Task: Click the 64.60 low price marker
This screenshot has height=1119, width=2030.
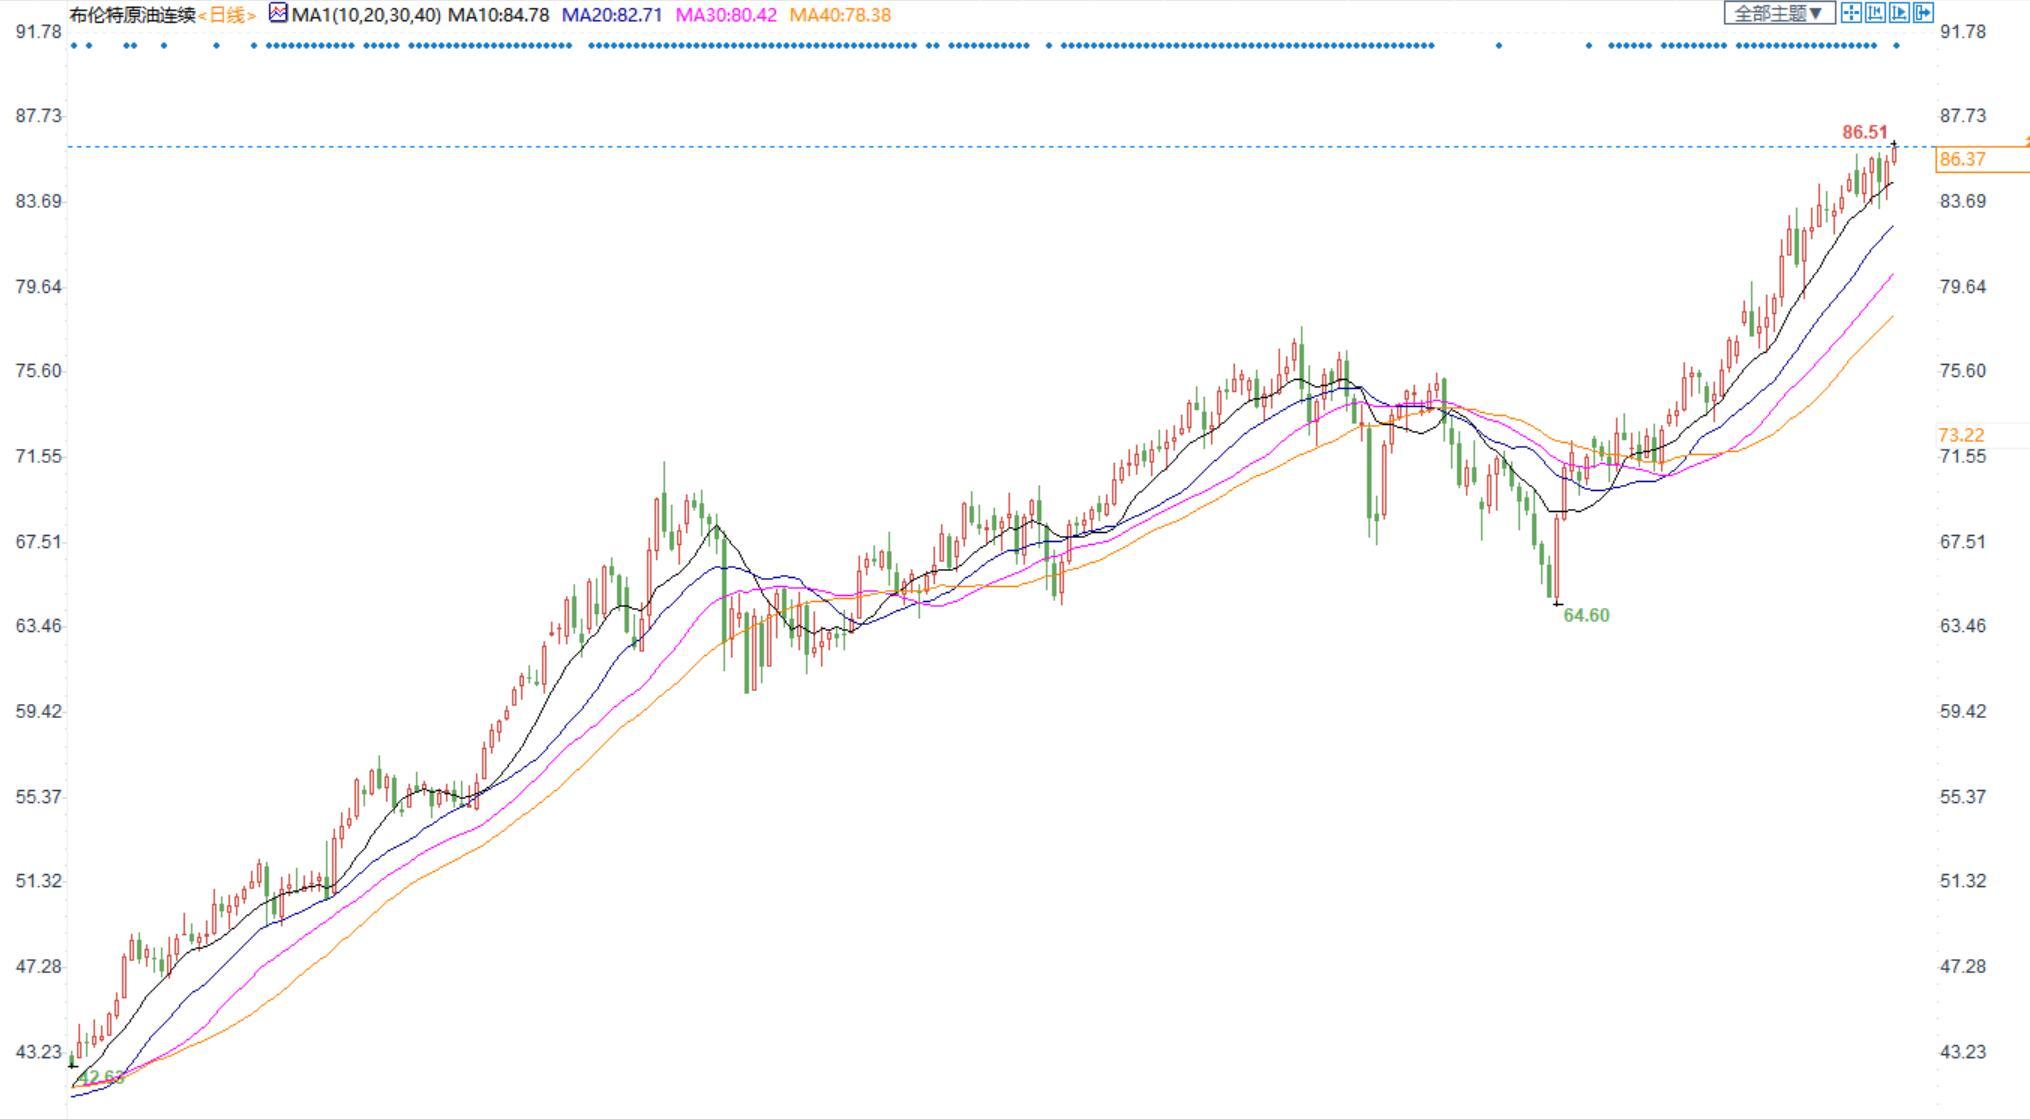Action: point(1586,615)
